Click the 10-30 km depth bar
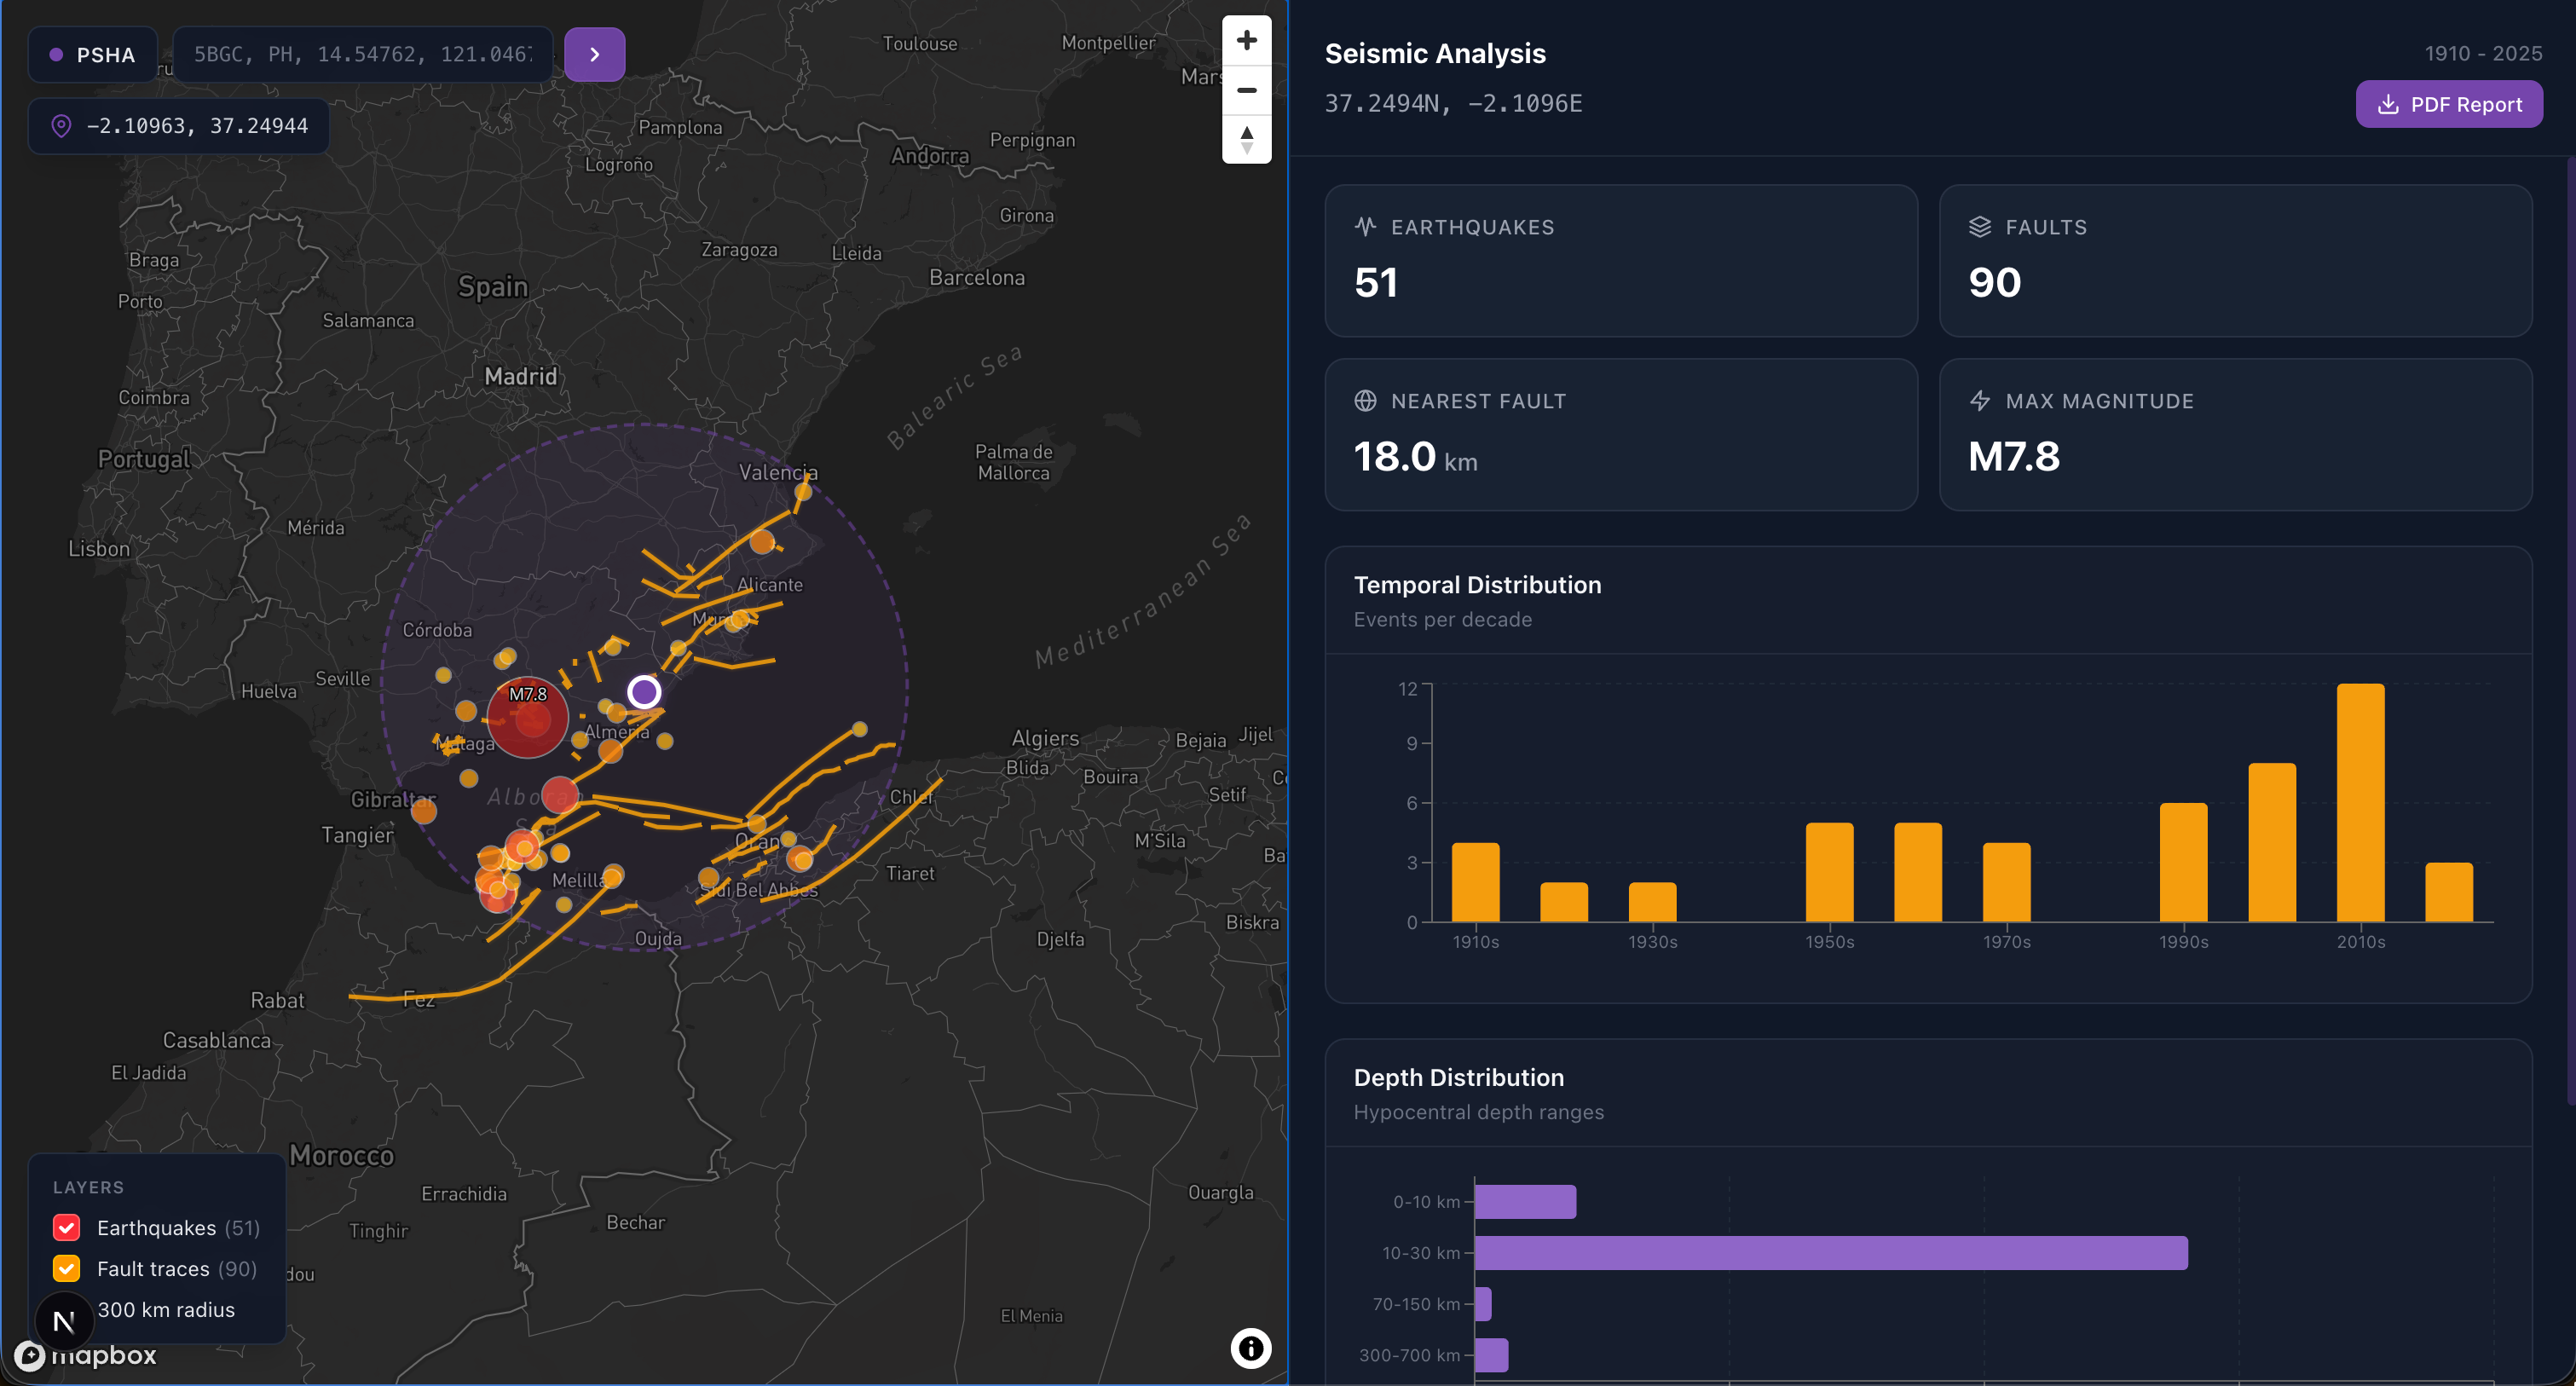Viewport: 2576px width, 1386px height. point(1830,1252)
